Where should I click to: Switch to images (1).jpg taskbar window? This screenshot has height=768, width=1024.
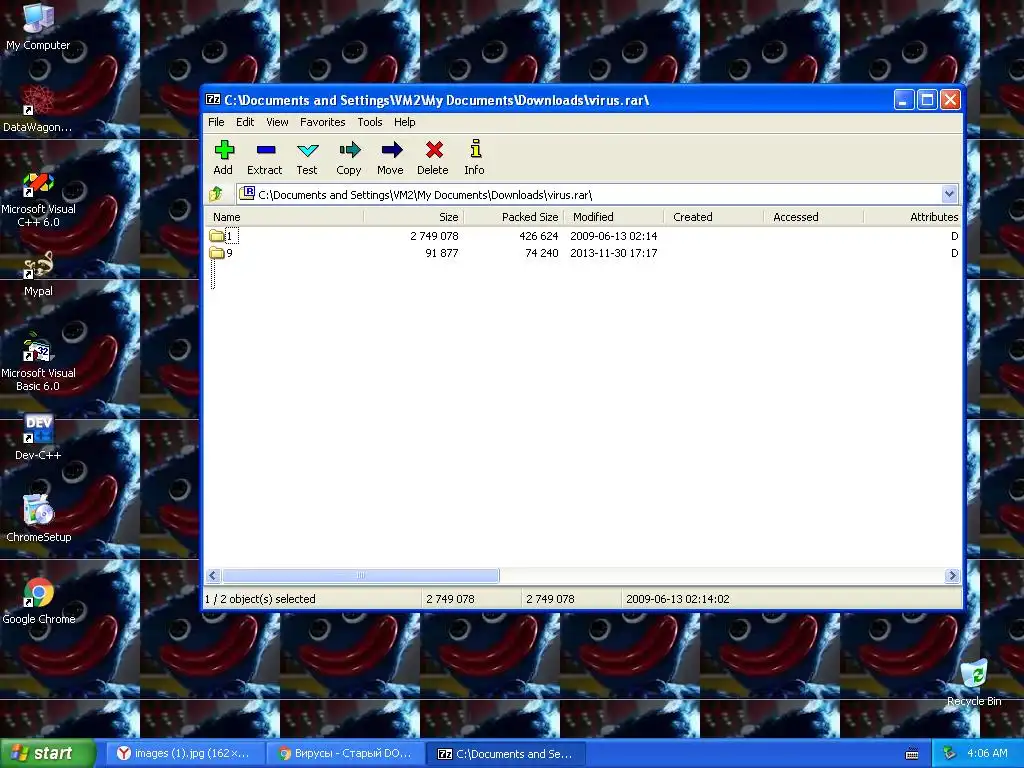185,754
